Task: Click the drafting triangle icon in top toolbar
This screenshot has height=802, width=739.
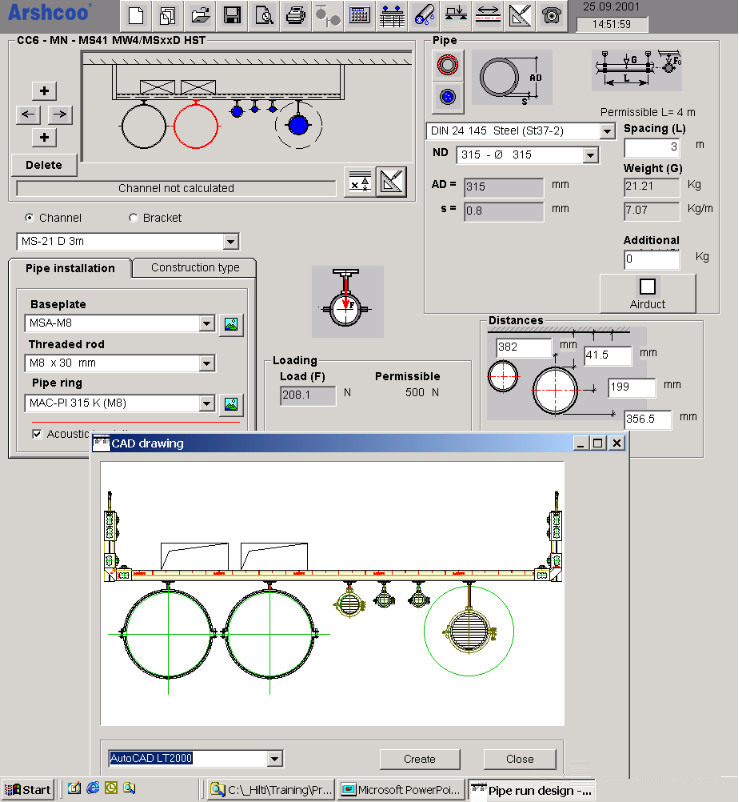Action: (520, 14)
